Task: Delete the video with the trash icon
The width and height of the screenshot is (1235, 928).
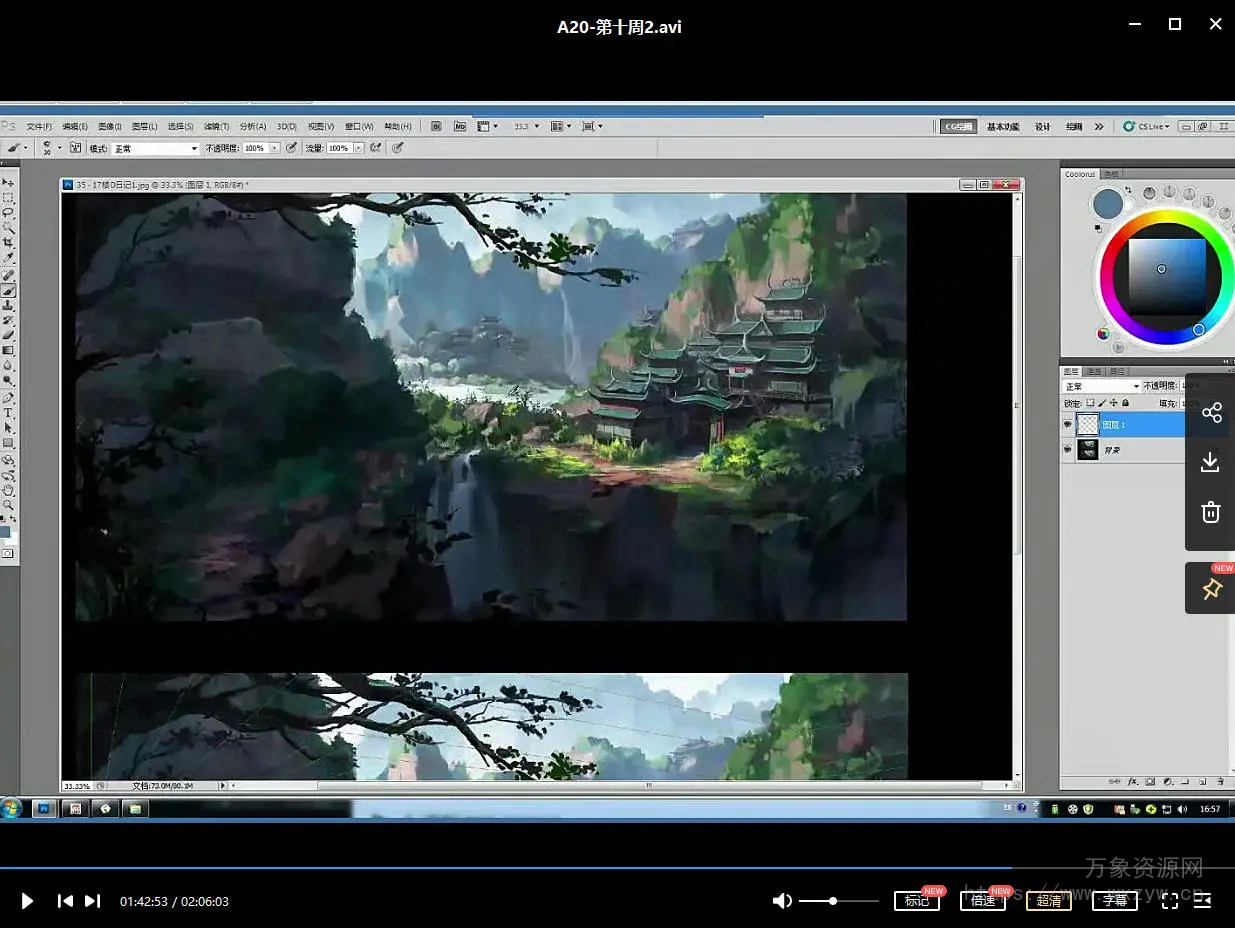Action: 1210,512
